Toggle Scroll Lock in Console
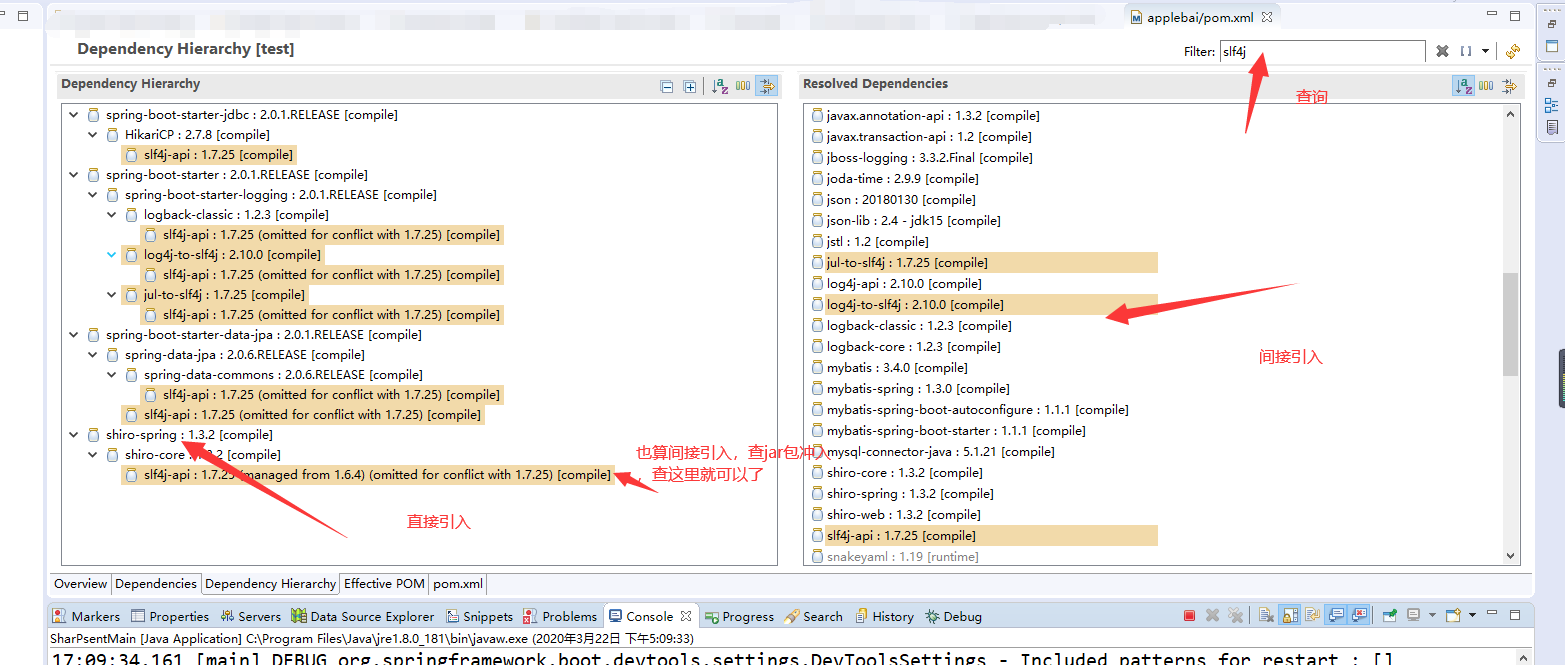Viewport: 1565px width, 665px height. (1289, 615)
